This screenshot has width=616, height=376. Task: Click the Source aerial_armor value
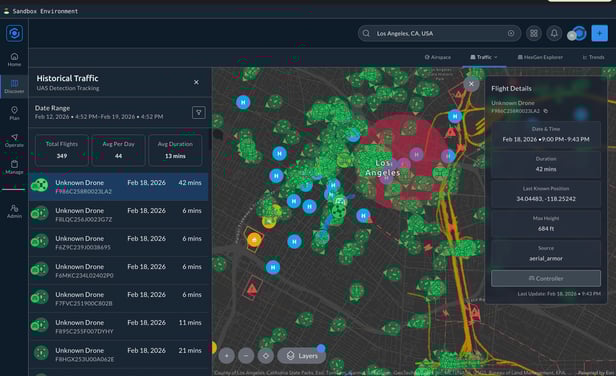(x=546, y=259)
